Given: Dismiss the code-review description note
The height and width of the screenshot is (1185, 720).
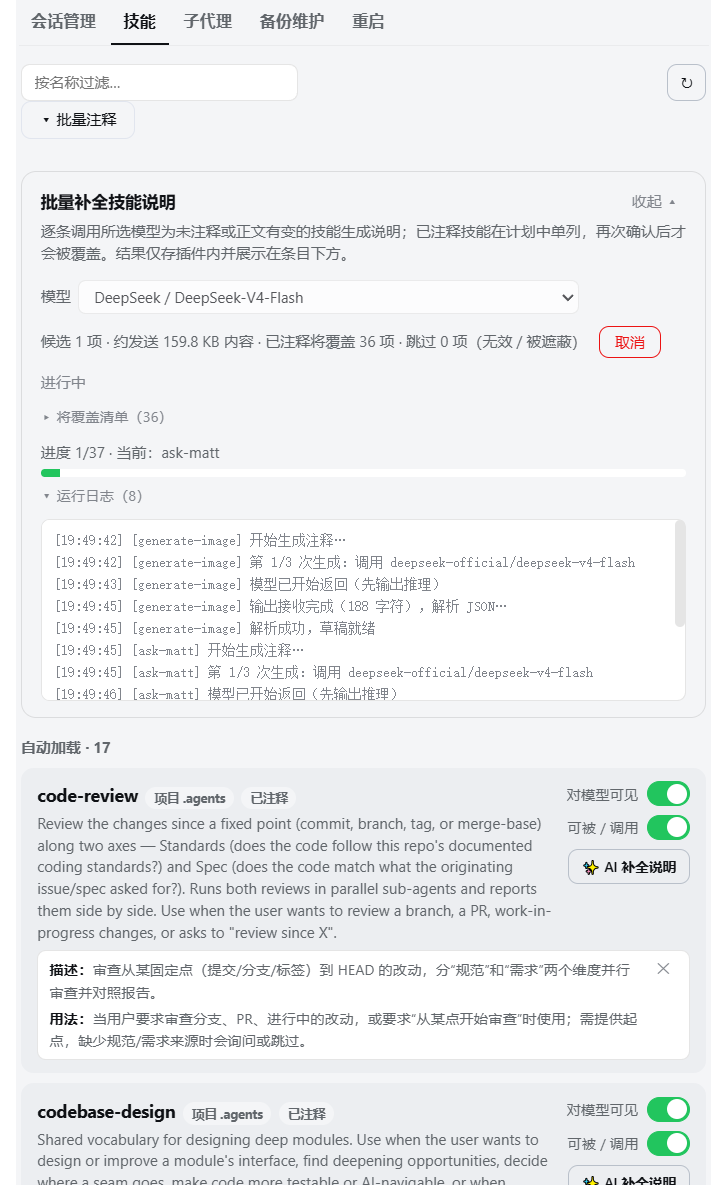Looking at the screenshot, I should point(663,969).
